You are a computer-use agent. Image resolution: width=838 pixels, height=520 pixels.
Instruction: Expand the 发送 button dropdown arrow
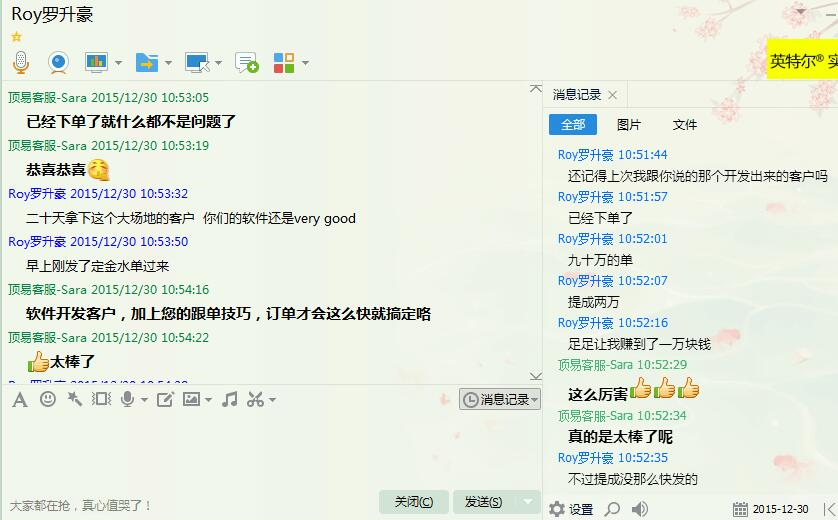point(529,502)
